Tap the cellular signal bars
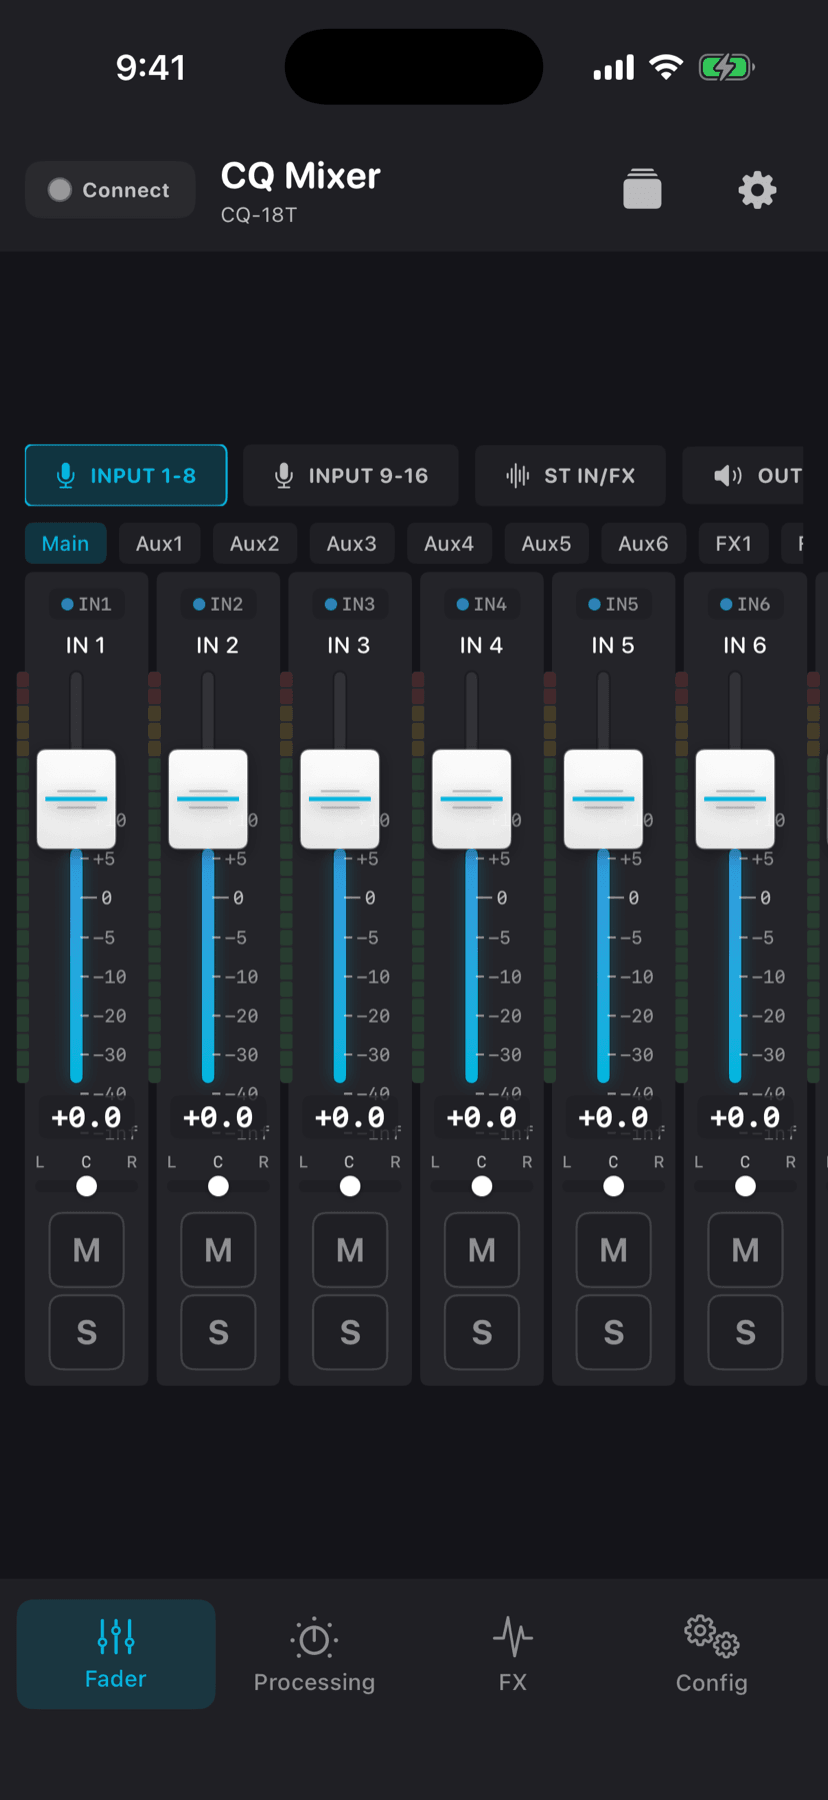Viewport: 828px width, 1800px height. [x=614, y=68]
